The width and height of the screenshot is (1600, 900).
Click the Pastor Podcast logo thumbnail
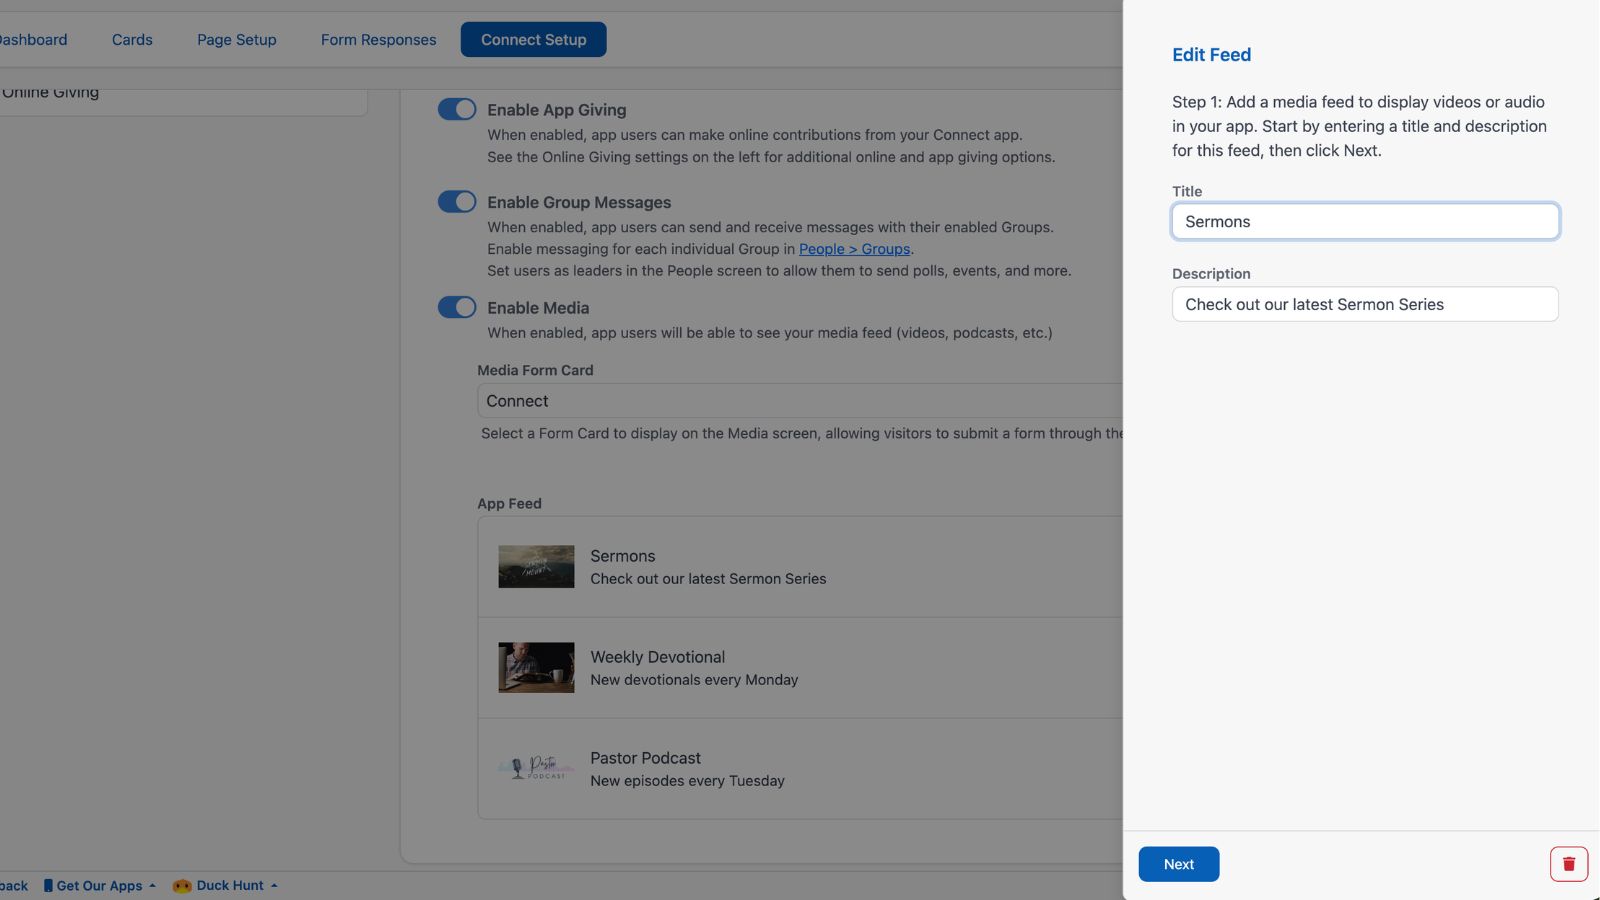pyautogui.click(x=536, y=768)
